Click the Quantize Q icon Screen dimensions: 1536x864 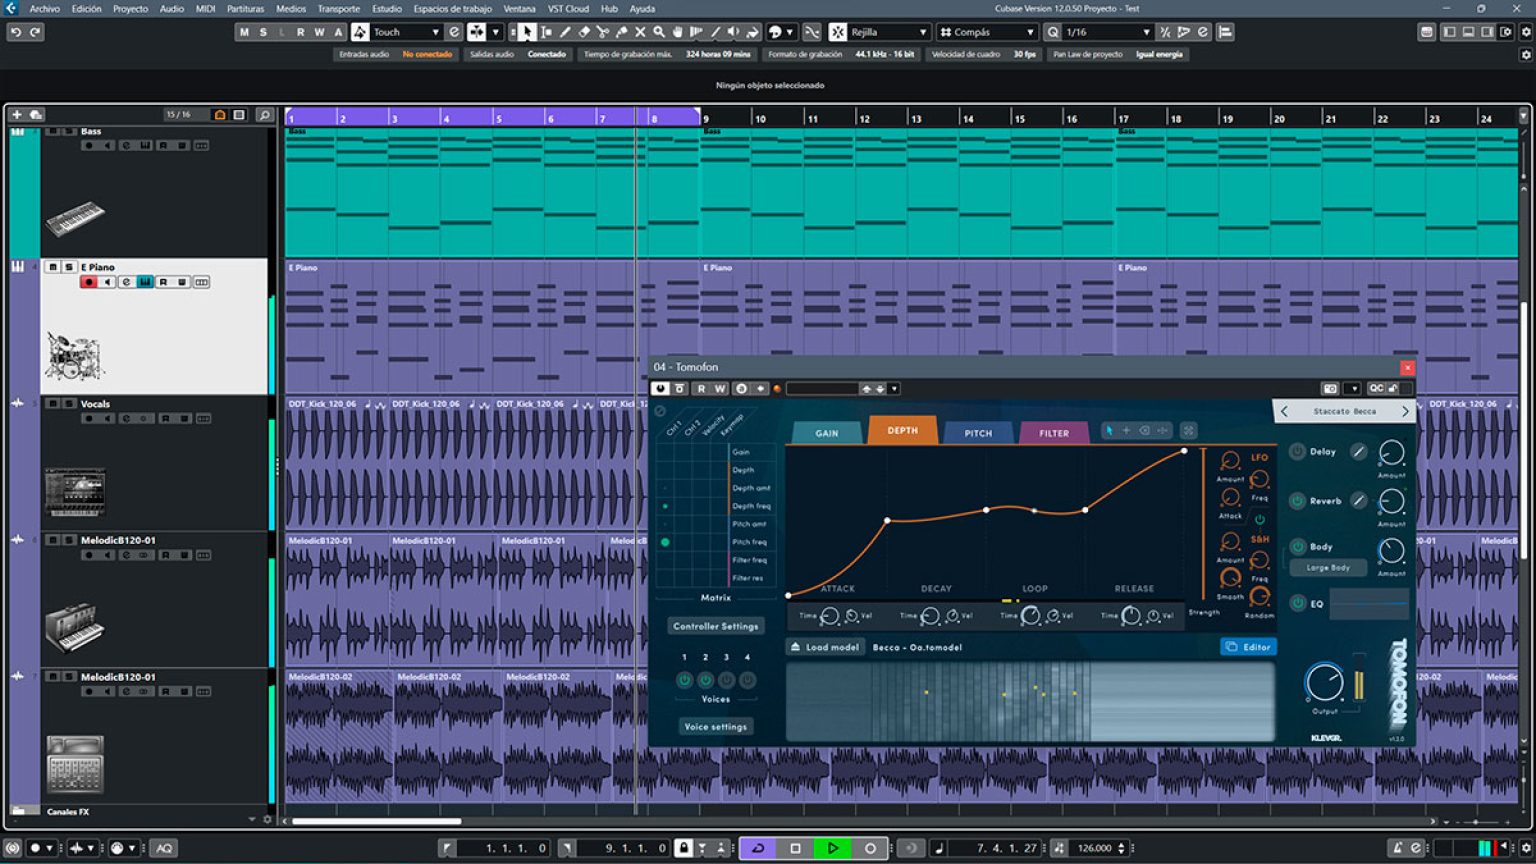1053,32
